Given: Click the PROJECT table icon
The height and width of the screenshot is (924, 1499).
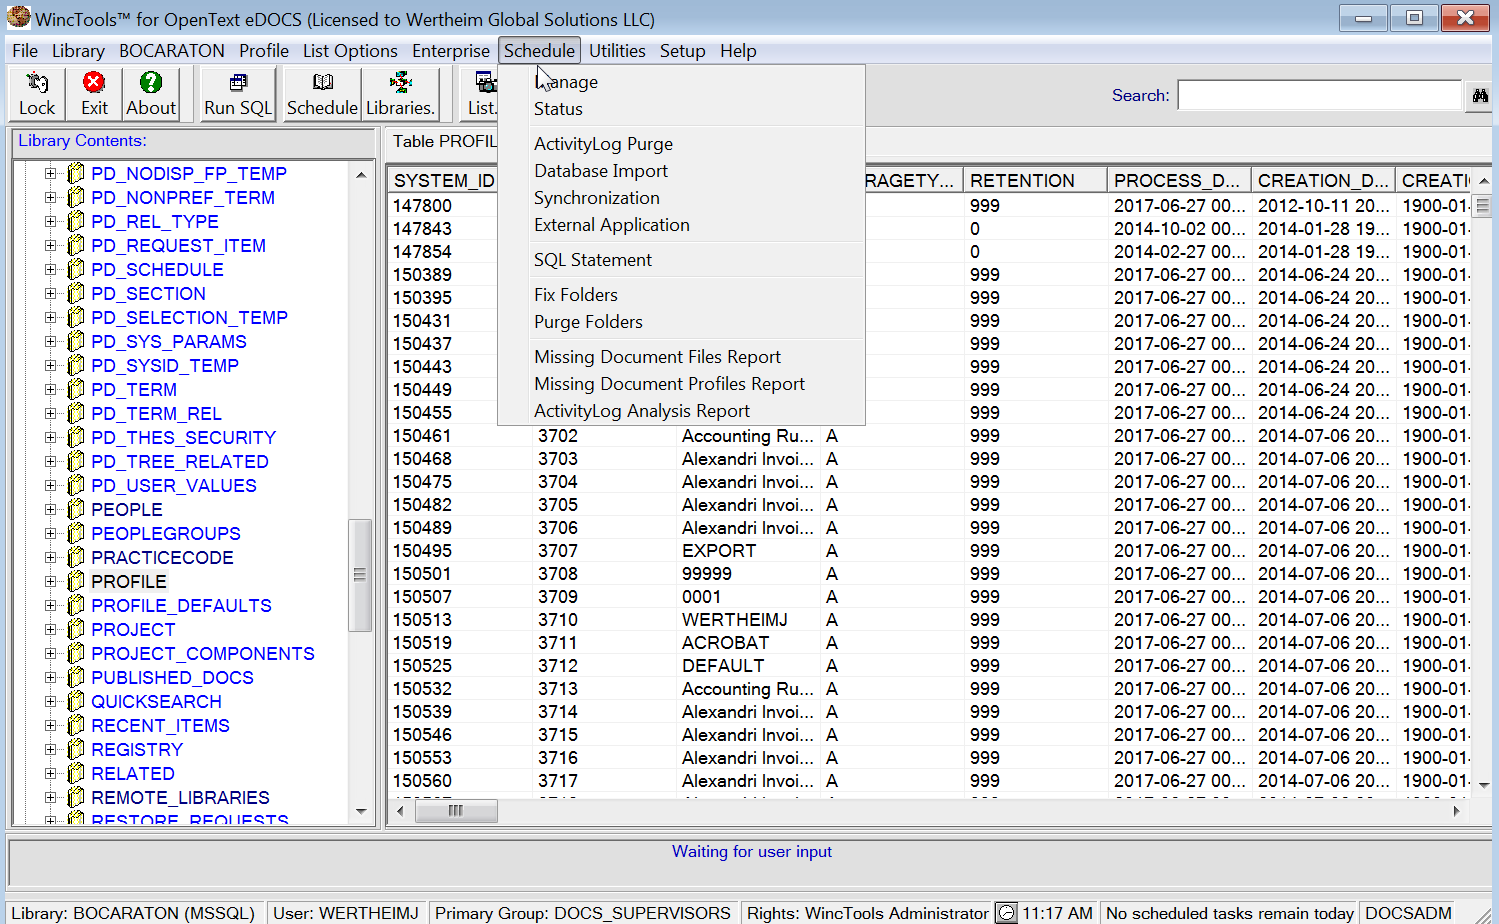Looking at the screenshot, I should (x=76, y=630).
